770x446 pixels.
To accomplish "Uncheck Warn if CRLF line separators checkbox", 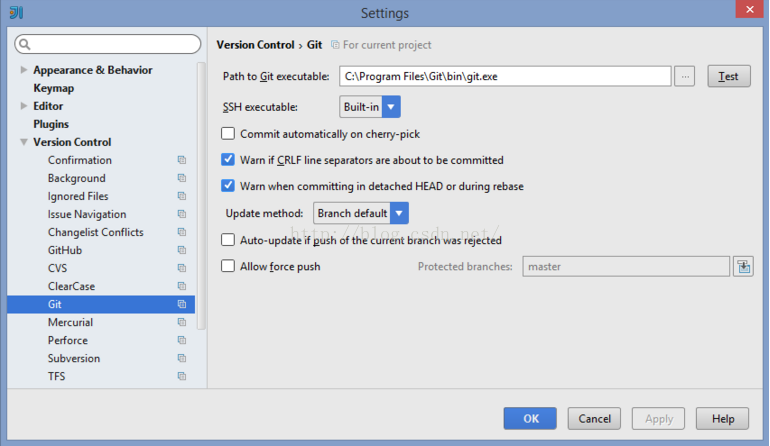I will (x=228, y=160).
